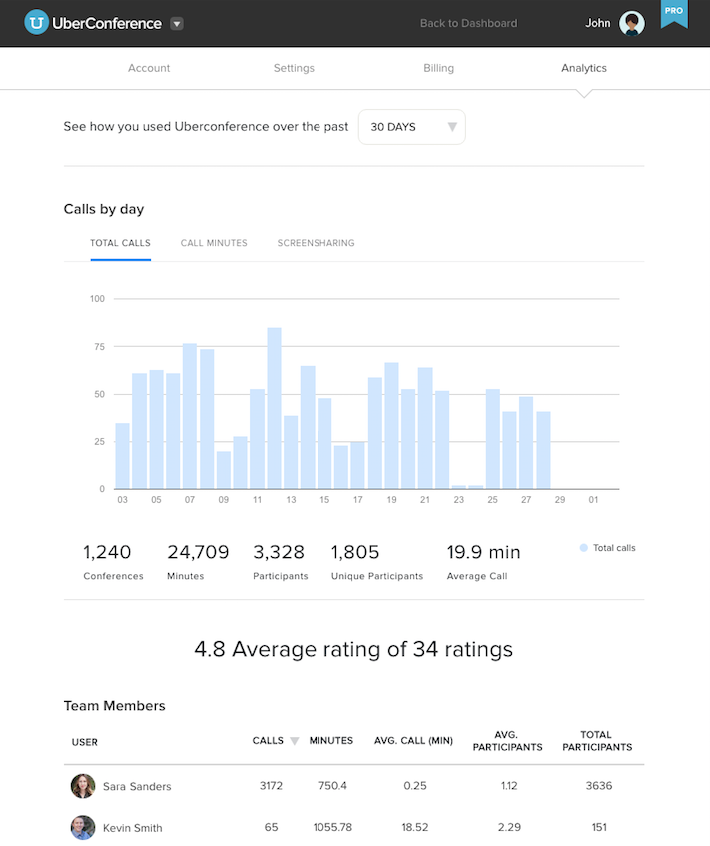Click the PRO ribbon badge
The height and width of the screenshot is (846, 710).
pyautogui.click(x=674, y=13)
